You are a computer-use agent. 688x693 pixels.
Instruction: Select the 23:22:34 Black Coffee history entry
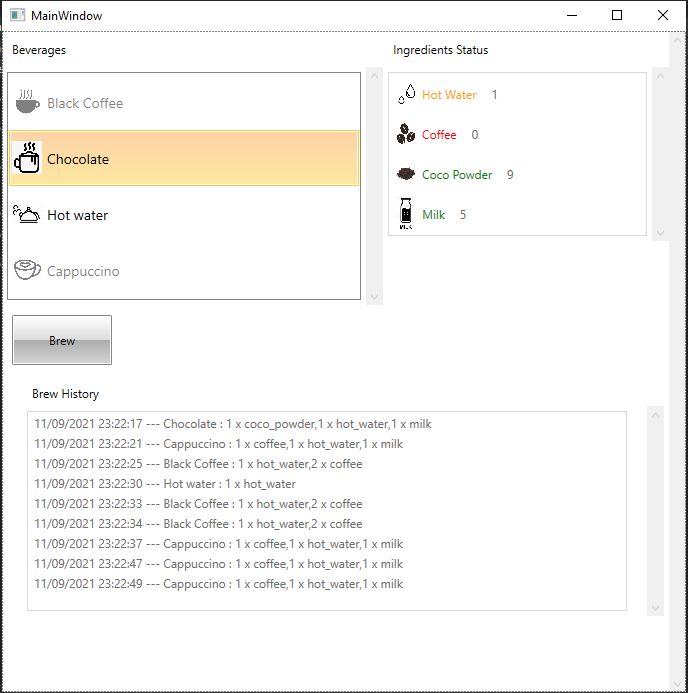pyautogui.click(x=198, y=524)
